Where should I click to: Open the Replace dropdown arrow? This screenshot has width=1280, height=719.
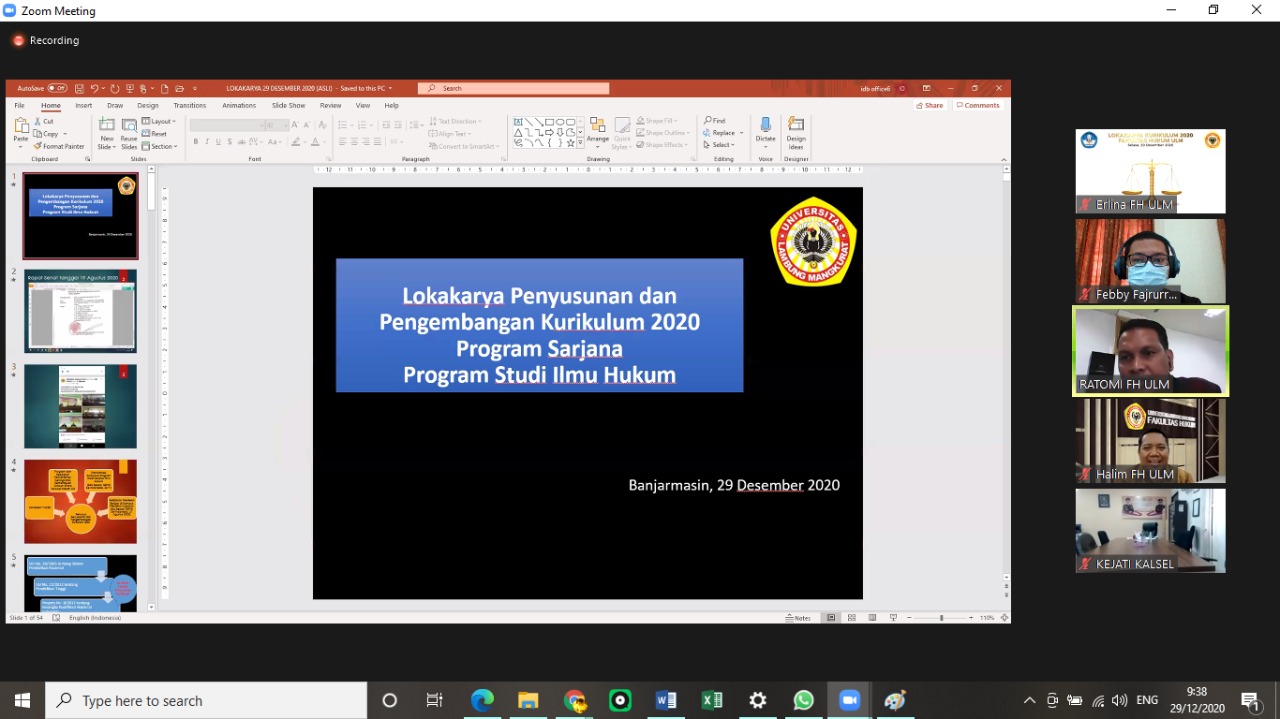click(743, 133)
